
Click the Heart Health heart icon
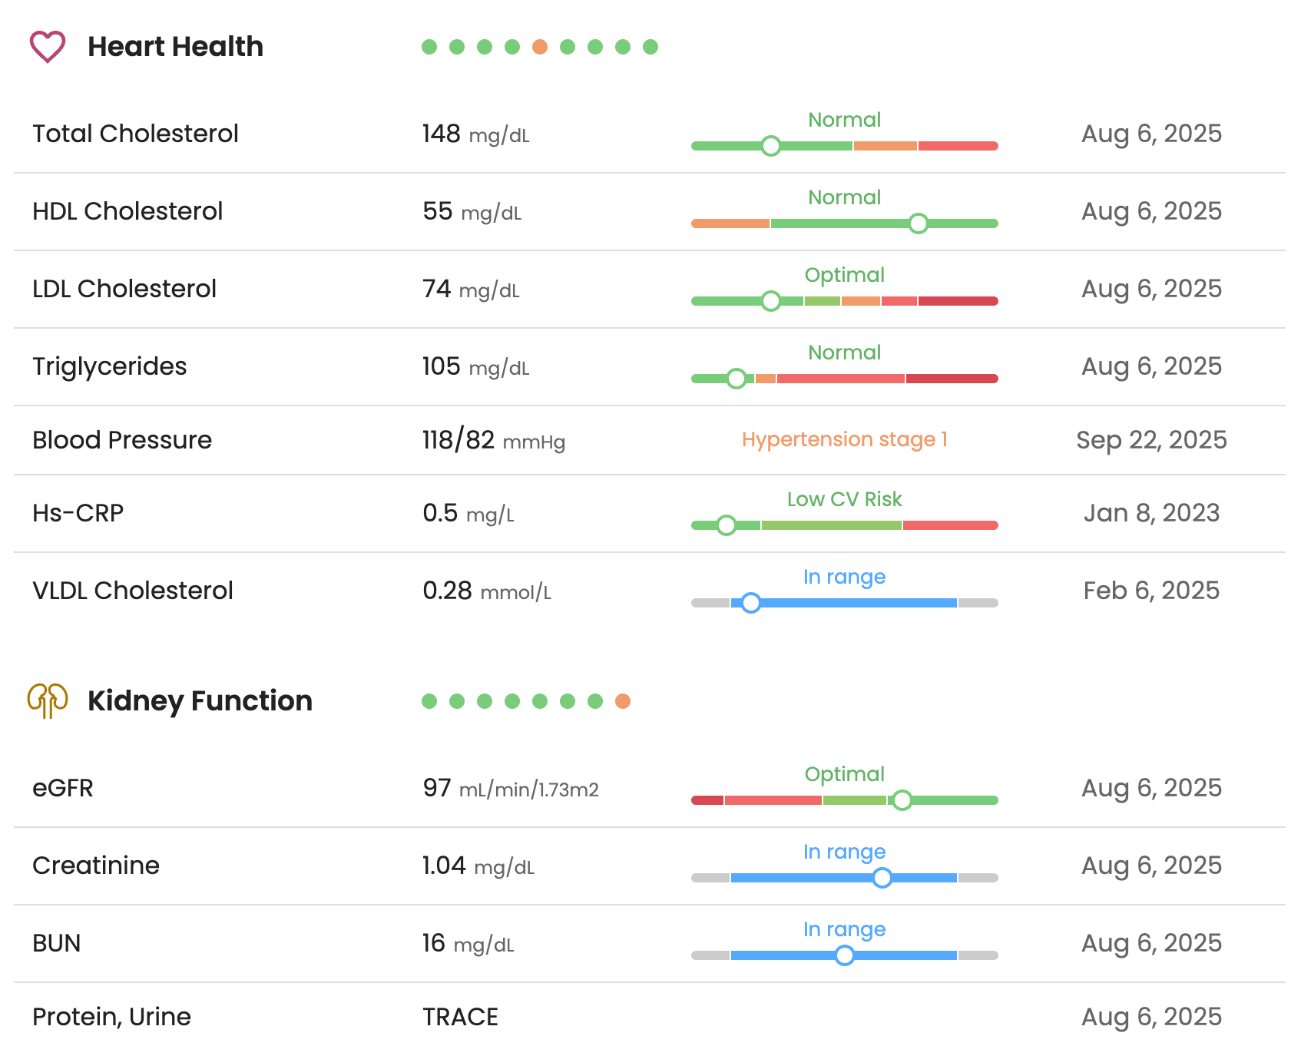(47, 47)
